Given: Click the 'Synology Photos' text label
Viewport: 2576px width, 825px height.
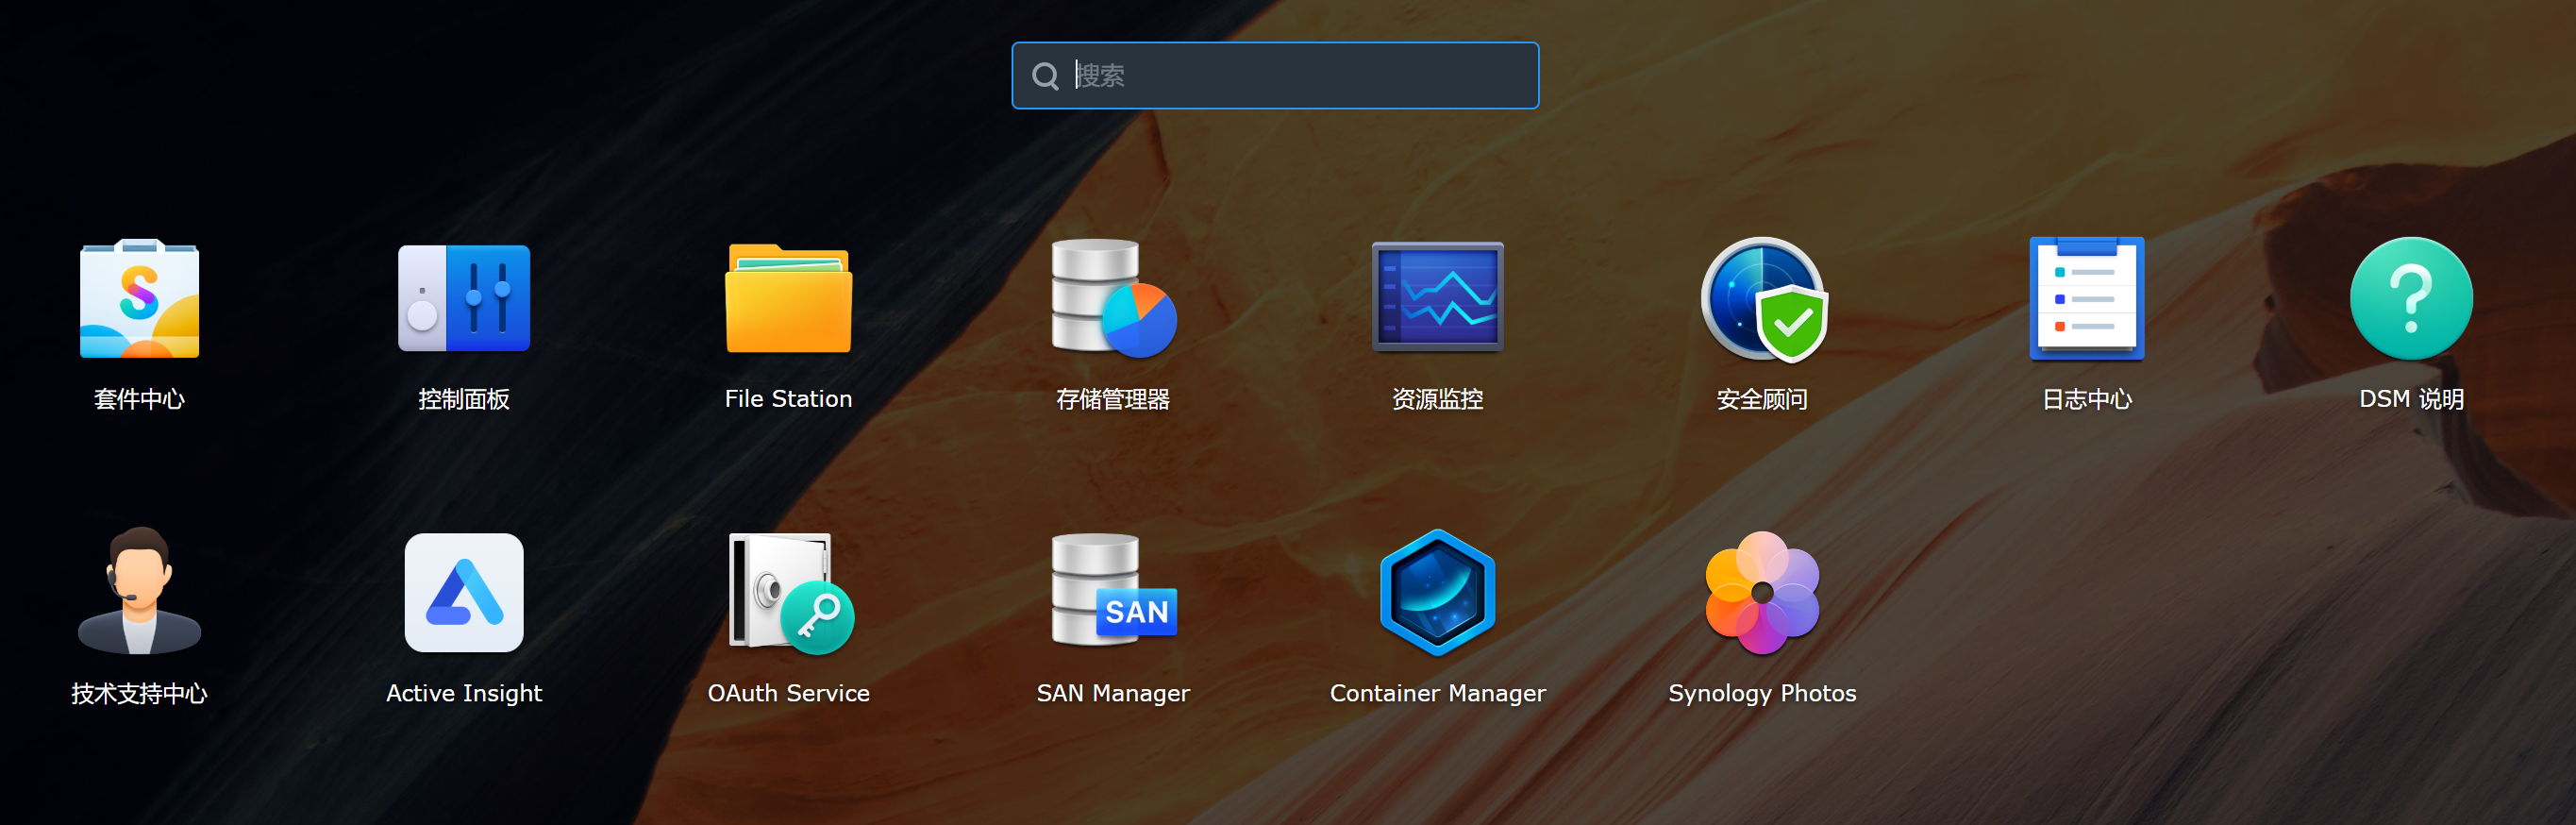Looking at the screenshot, I should pos(1762,693).
